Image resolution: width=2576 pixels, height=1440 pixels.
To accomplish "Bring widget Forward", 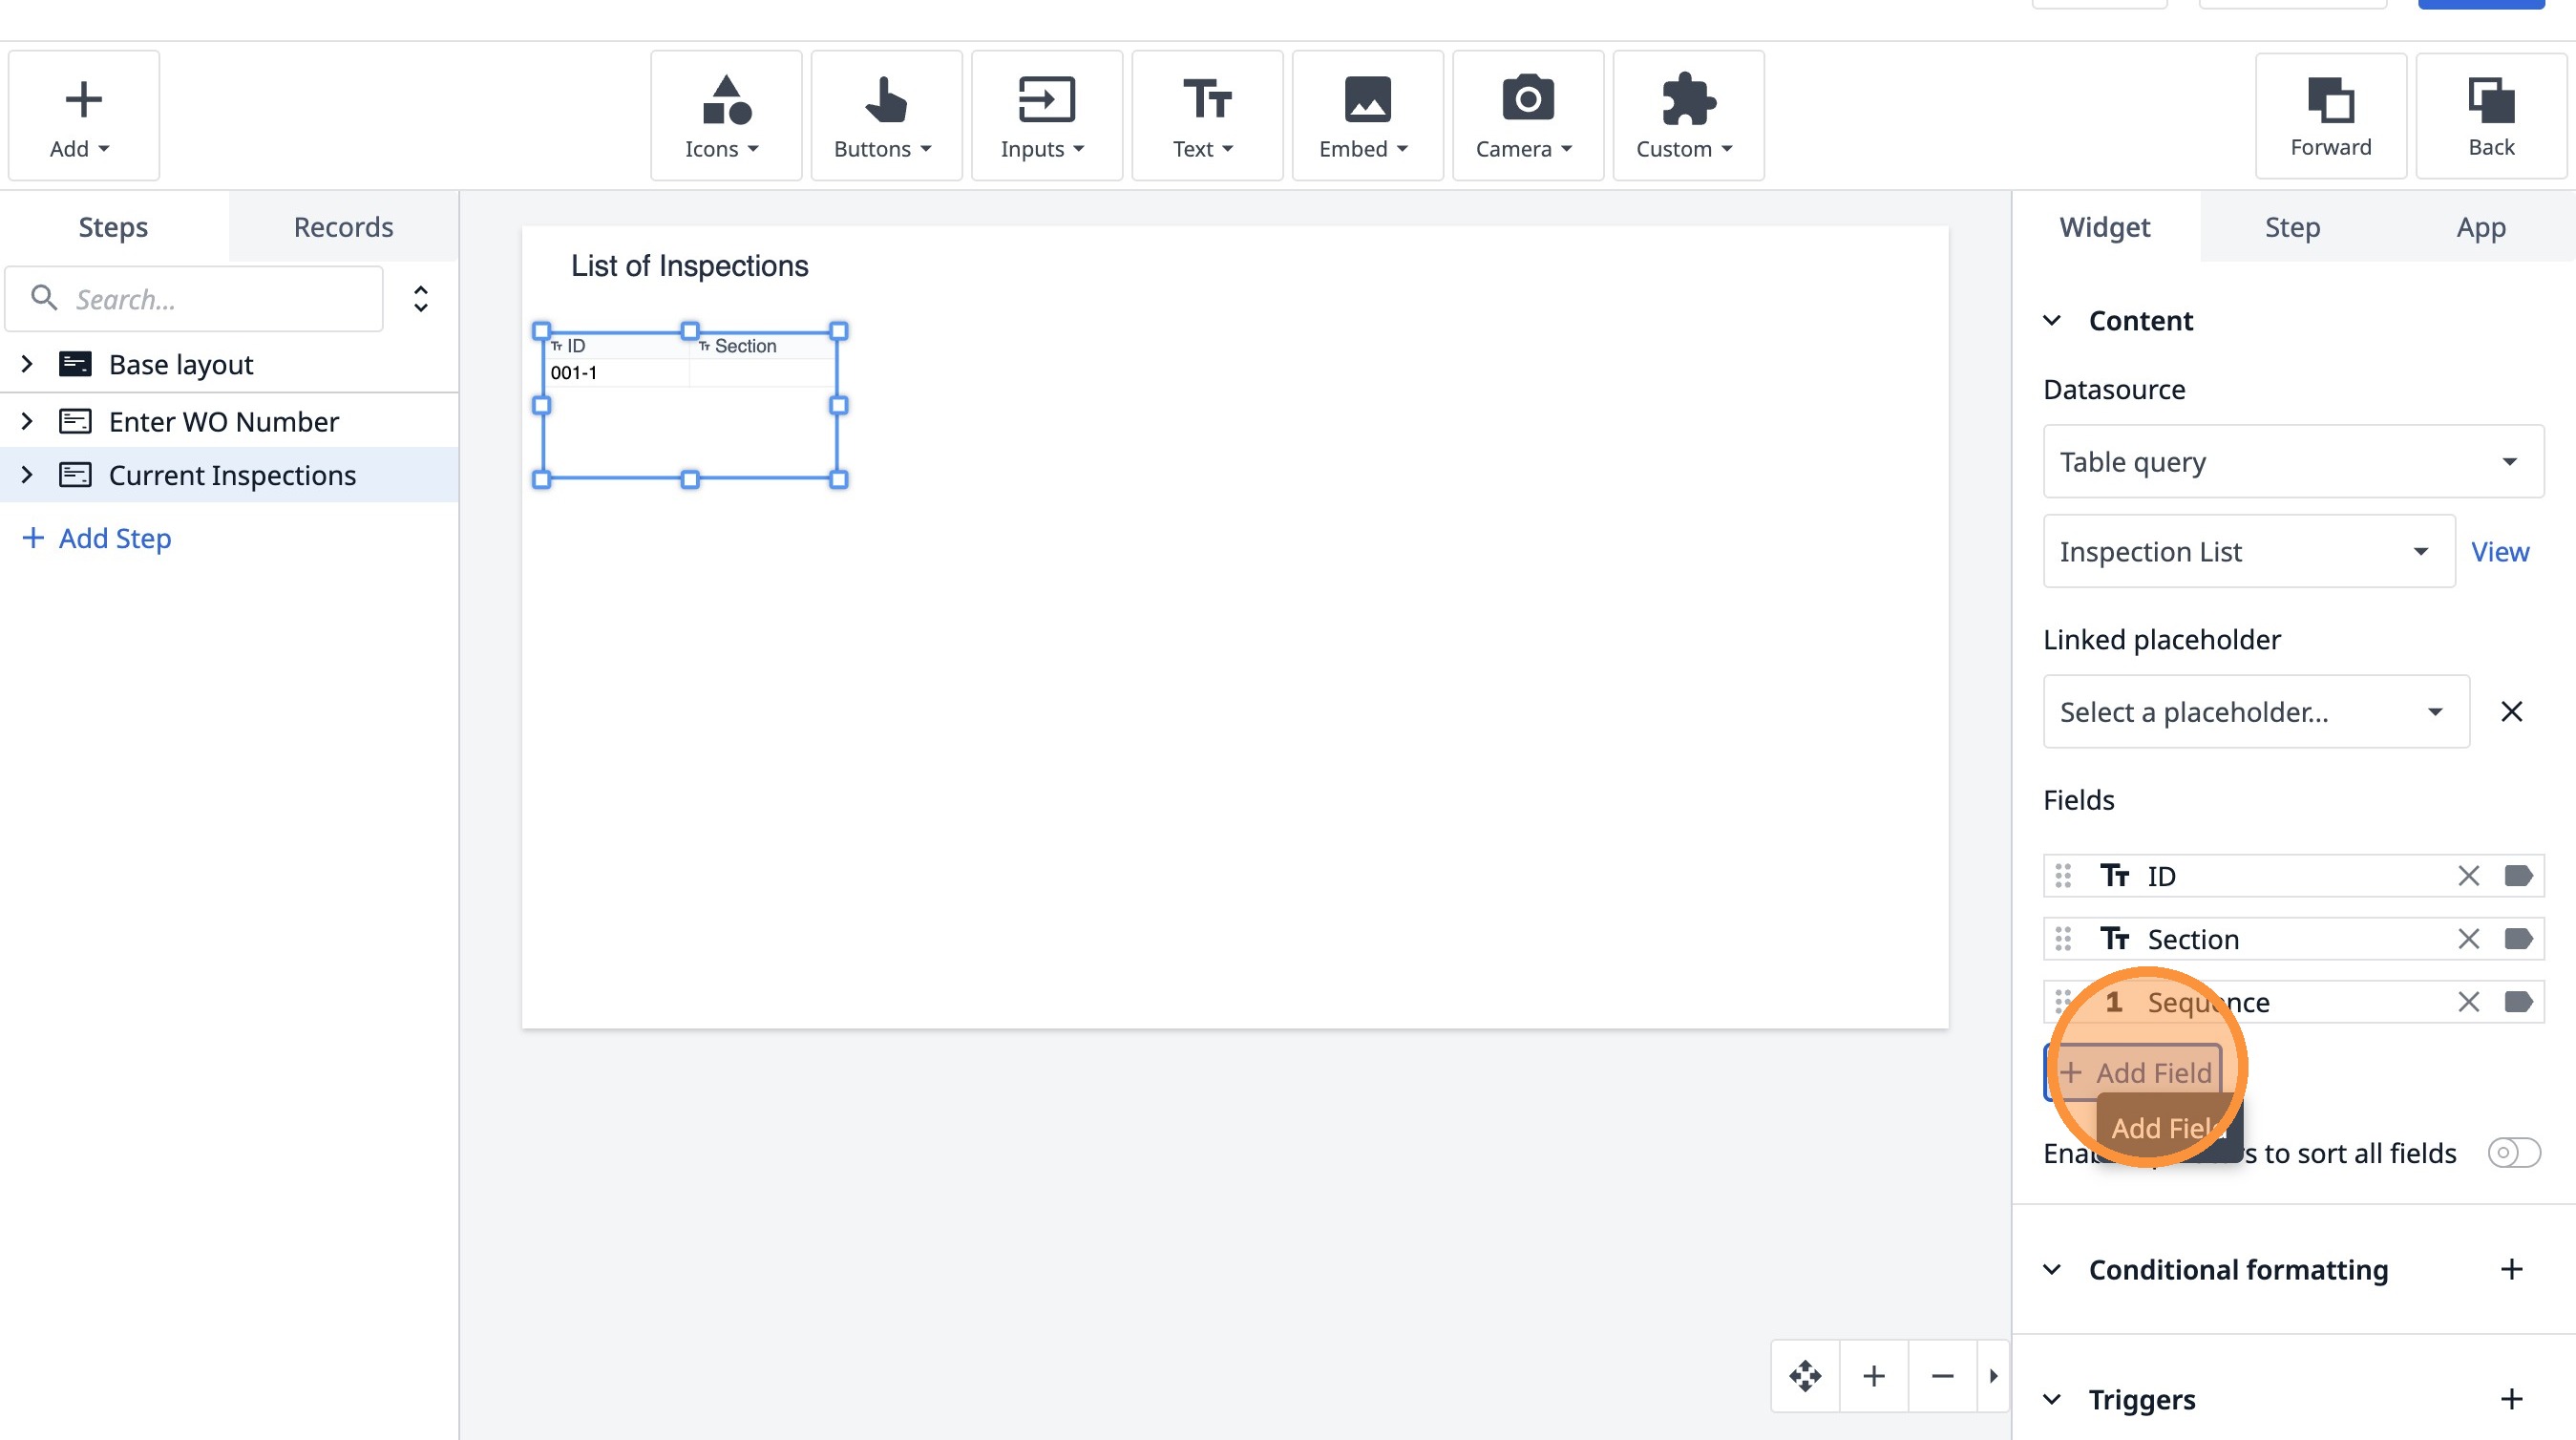I will [2329, 116].
